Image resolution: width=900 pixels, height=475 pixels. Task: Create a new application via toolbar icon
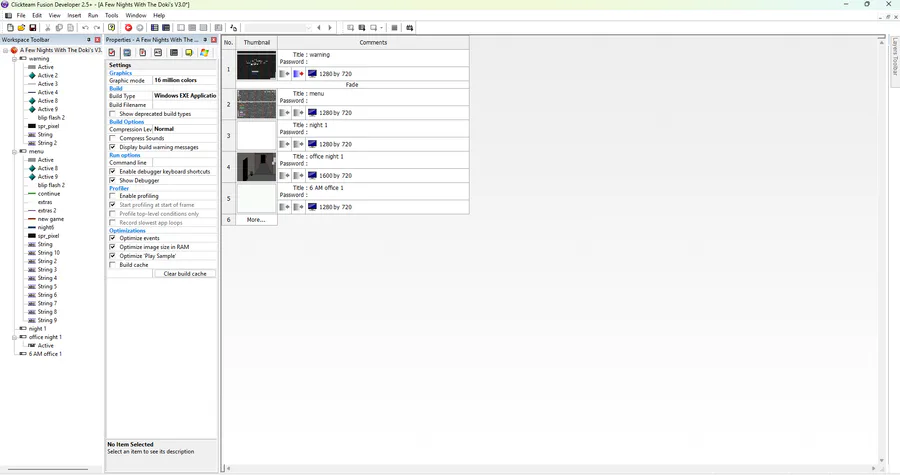point(10,28)
